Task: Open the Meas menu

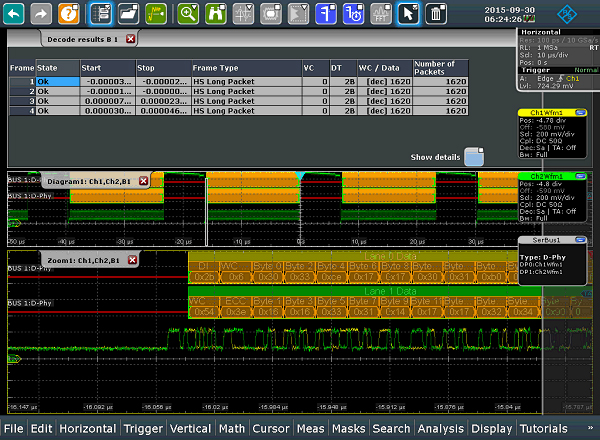Action: (311, 429)
